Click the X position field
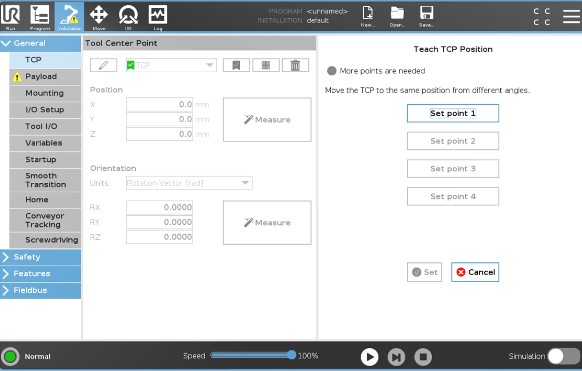 tap(159, 105)
